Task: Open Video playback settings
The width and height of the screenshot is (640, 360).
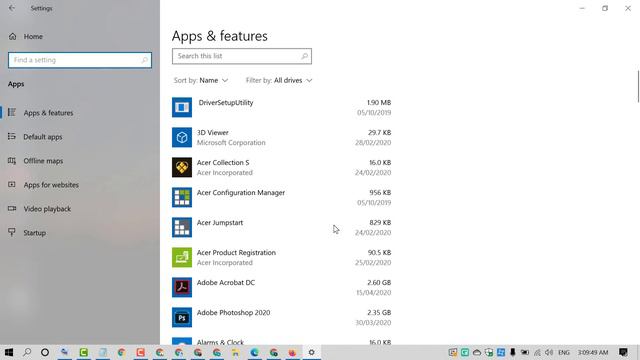Action: [x=47, y=209]
